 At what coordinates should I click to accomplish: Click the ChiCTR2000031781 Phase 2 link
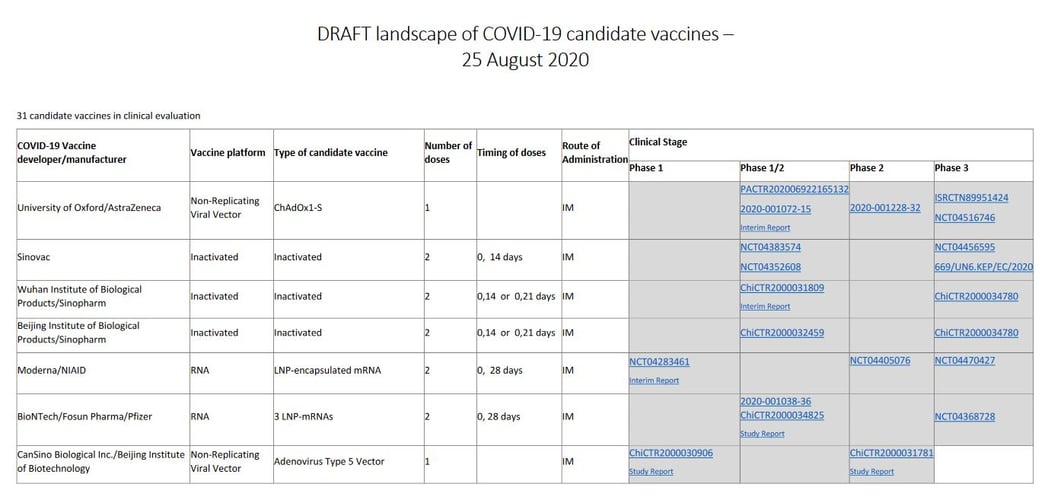tap(891, 453)
